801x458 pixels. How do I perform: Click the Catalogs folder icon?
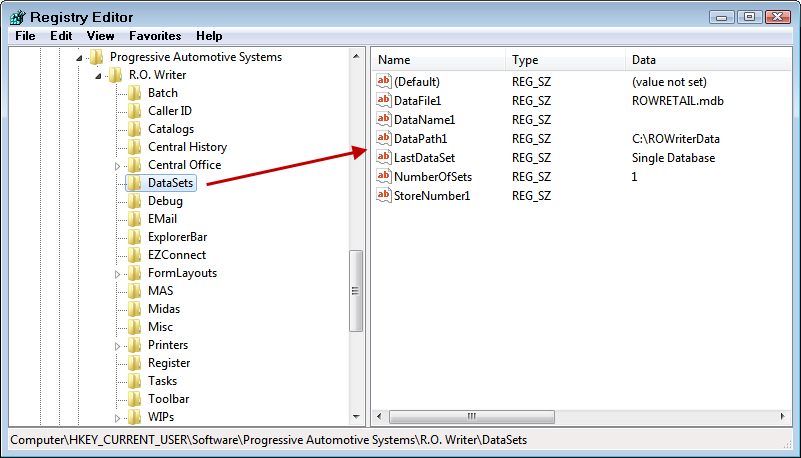pos(134,129)
